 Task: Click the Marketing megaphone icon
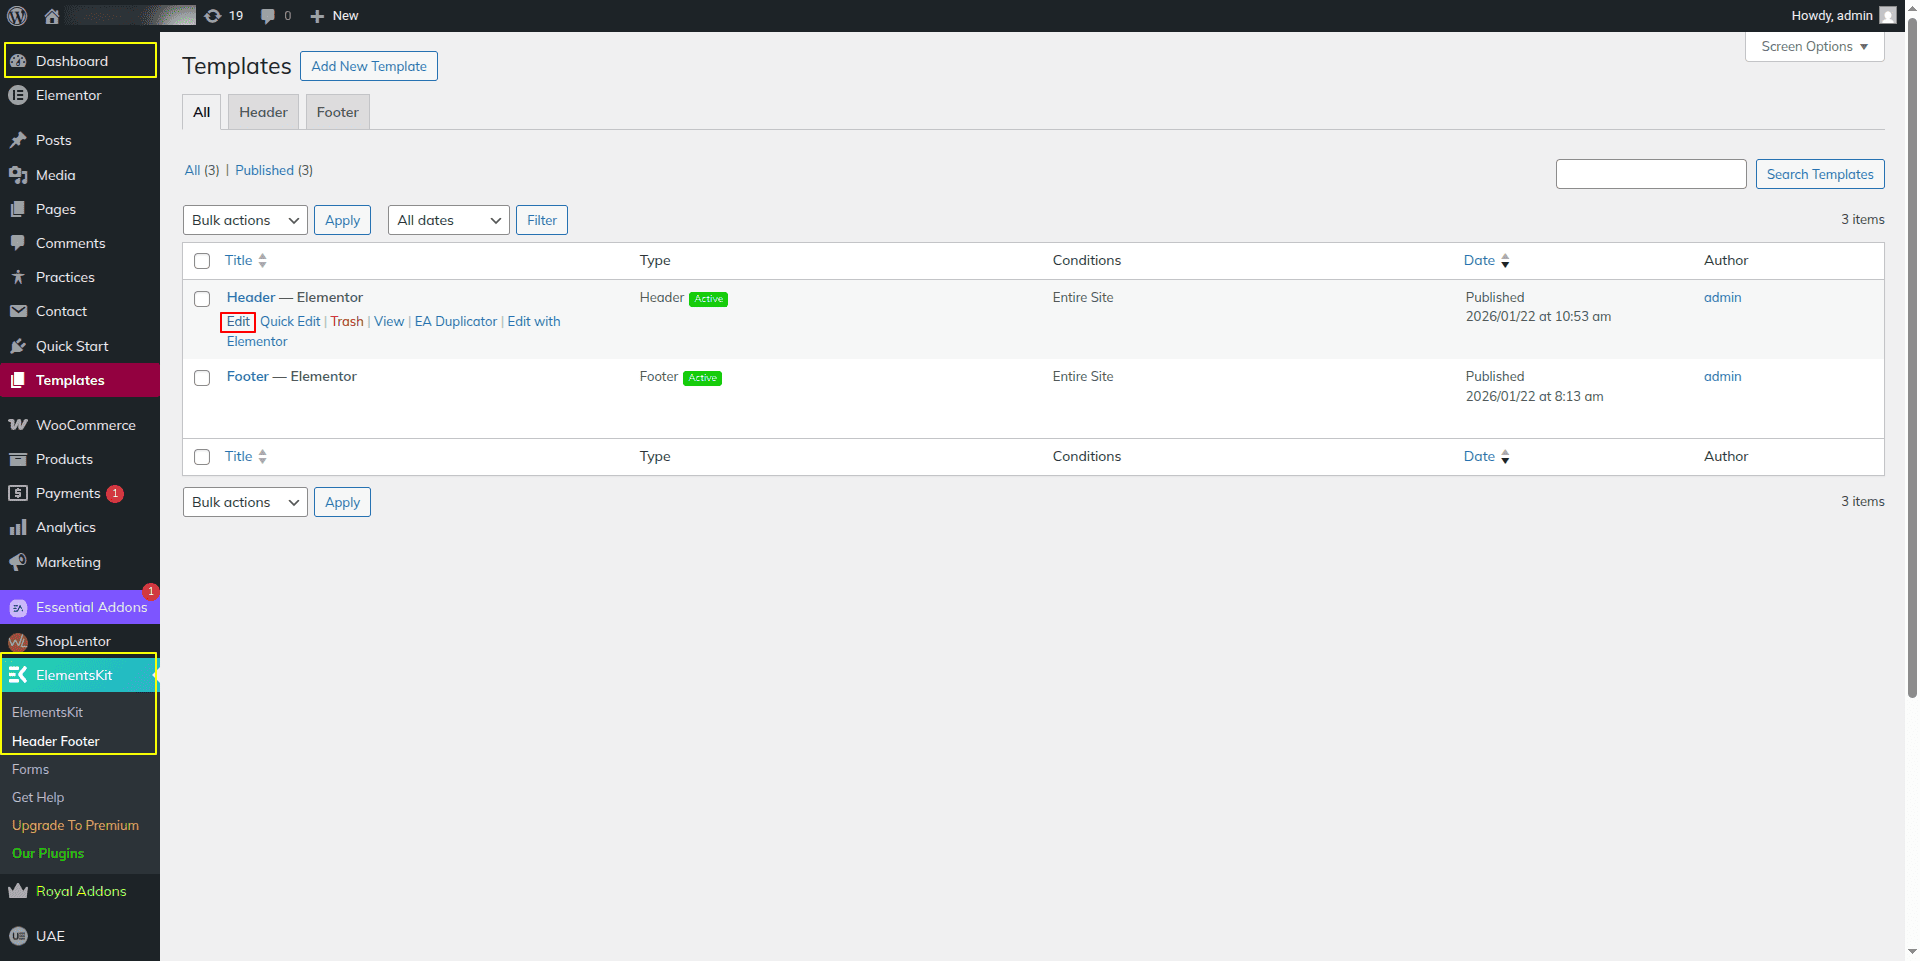18,562
